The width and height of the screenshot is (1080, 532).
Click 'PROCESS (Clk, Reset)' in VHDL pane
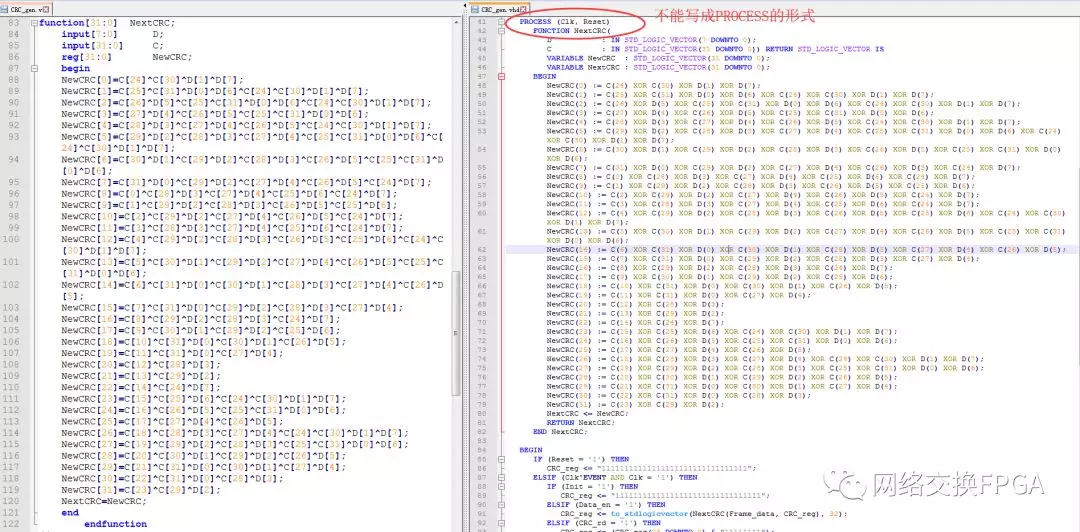tap(564, 22)
